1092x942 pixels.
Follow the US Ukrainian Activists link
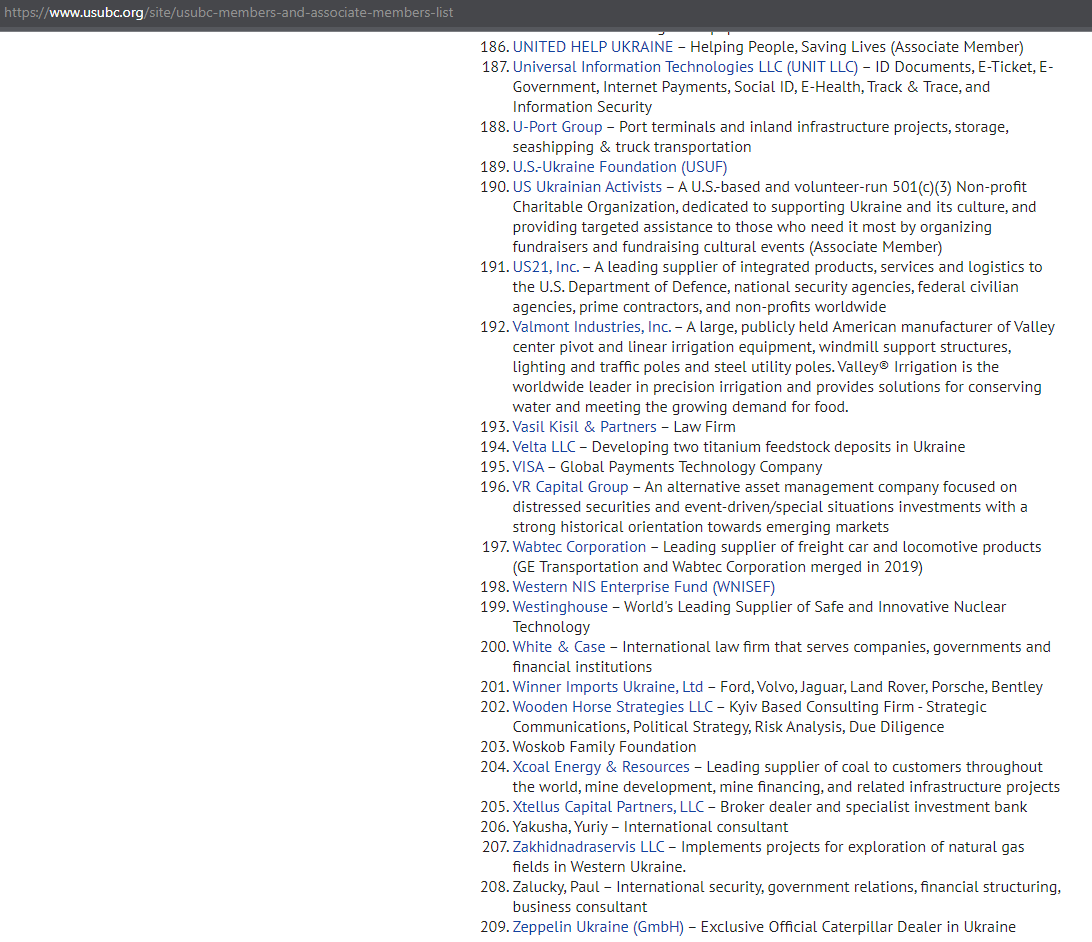587,187
